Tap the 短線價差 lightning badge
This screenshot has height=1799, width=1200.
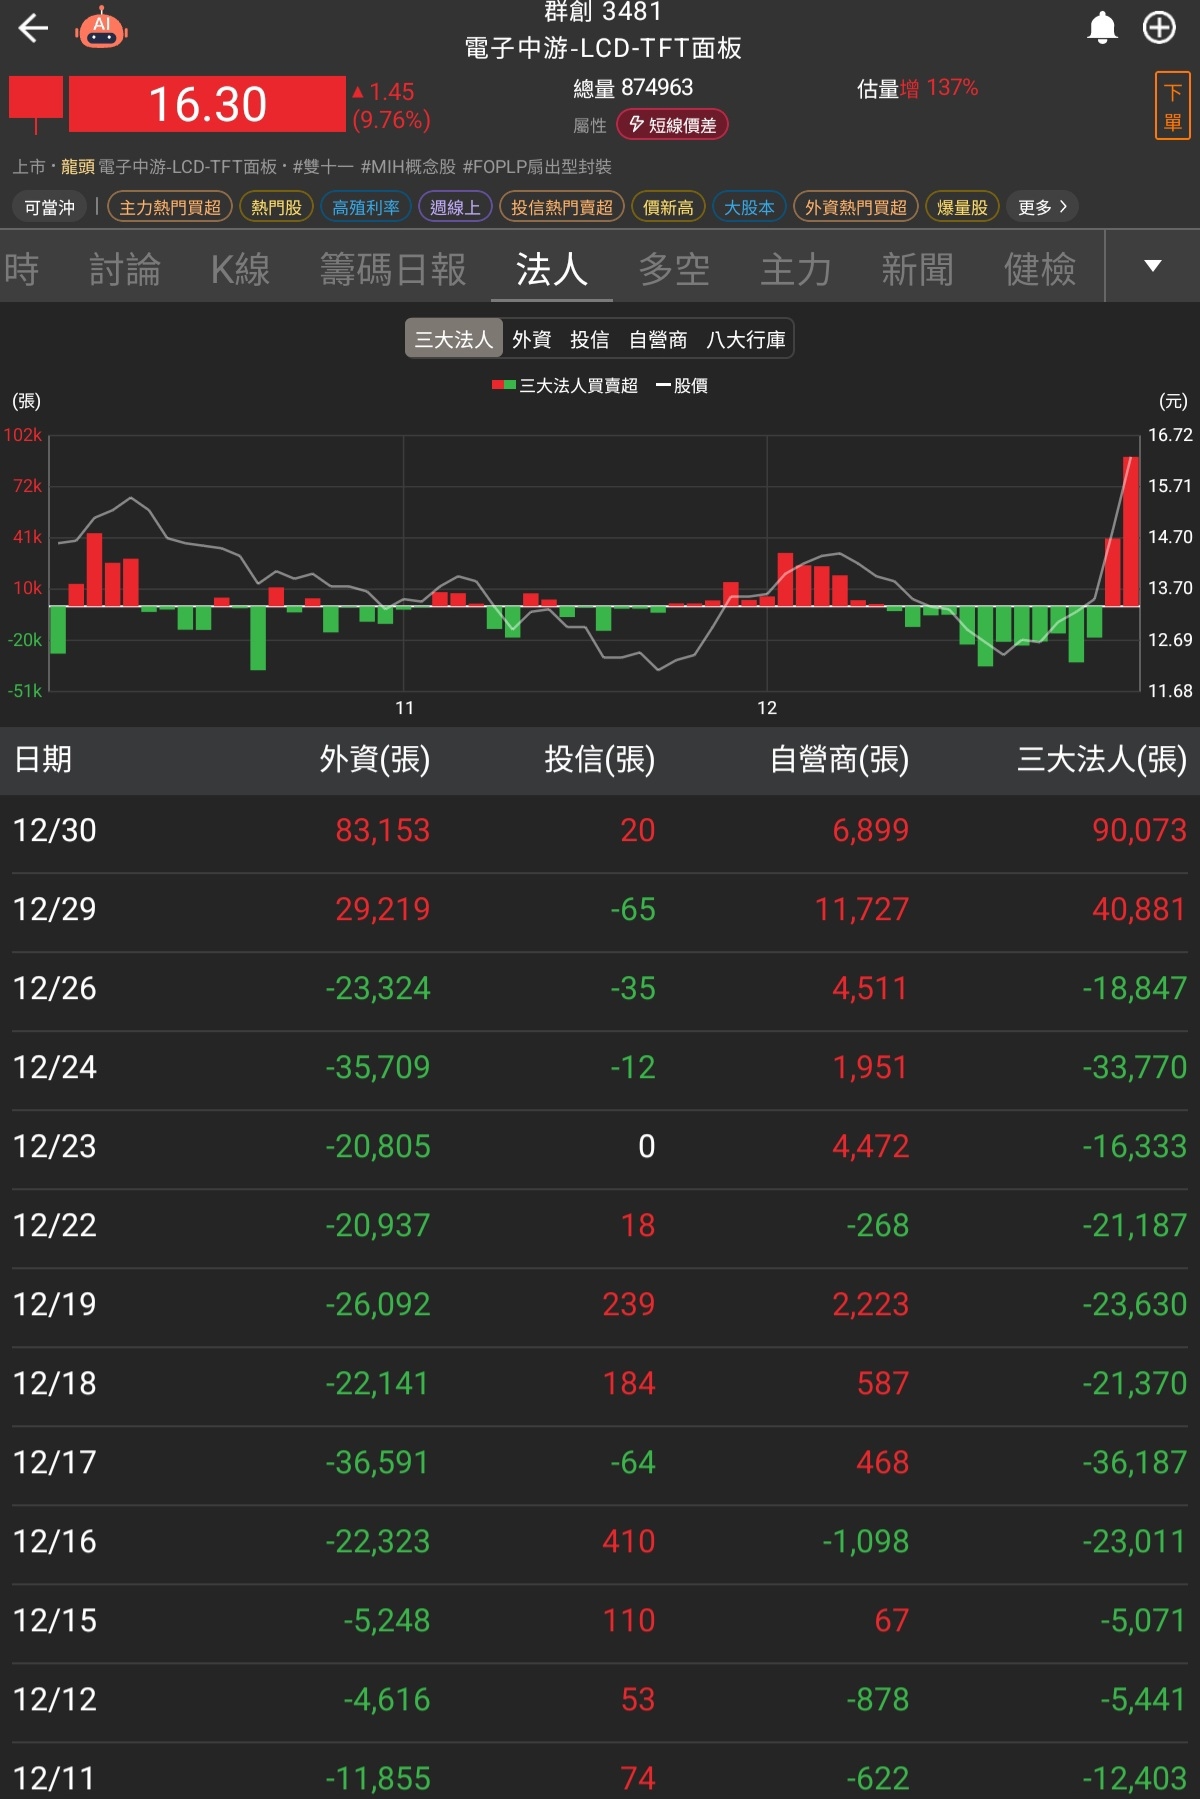672,125
